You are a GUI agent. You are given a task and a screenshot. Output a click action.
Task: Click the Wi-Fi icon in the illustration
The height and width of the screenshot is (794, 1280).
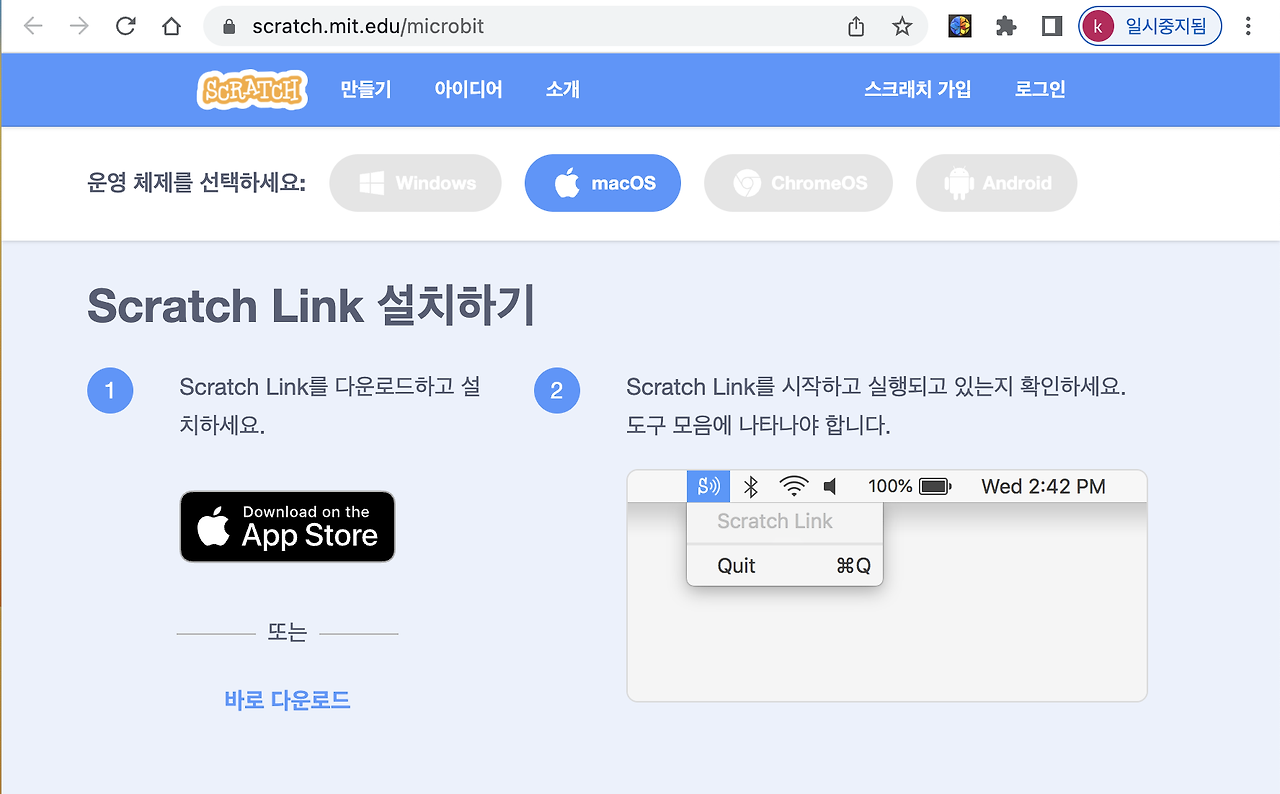click(794, 487)
